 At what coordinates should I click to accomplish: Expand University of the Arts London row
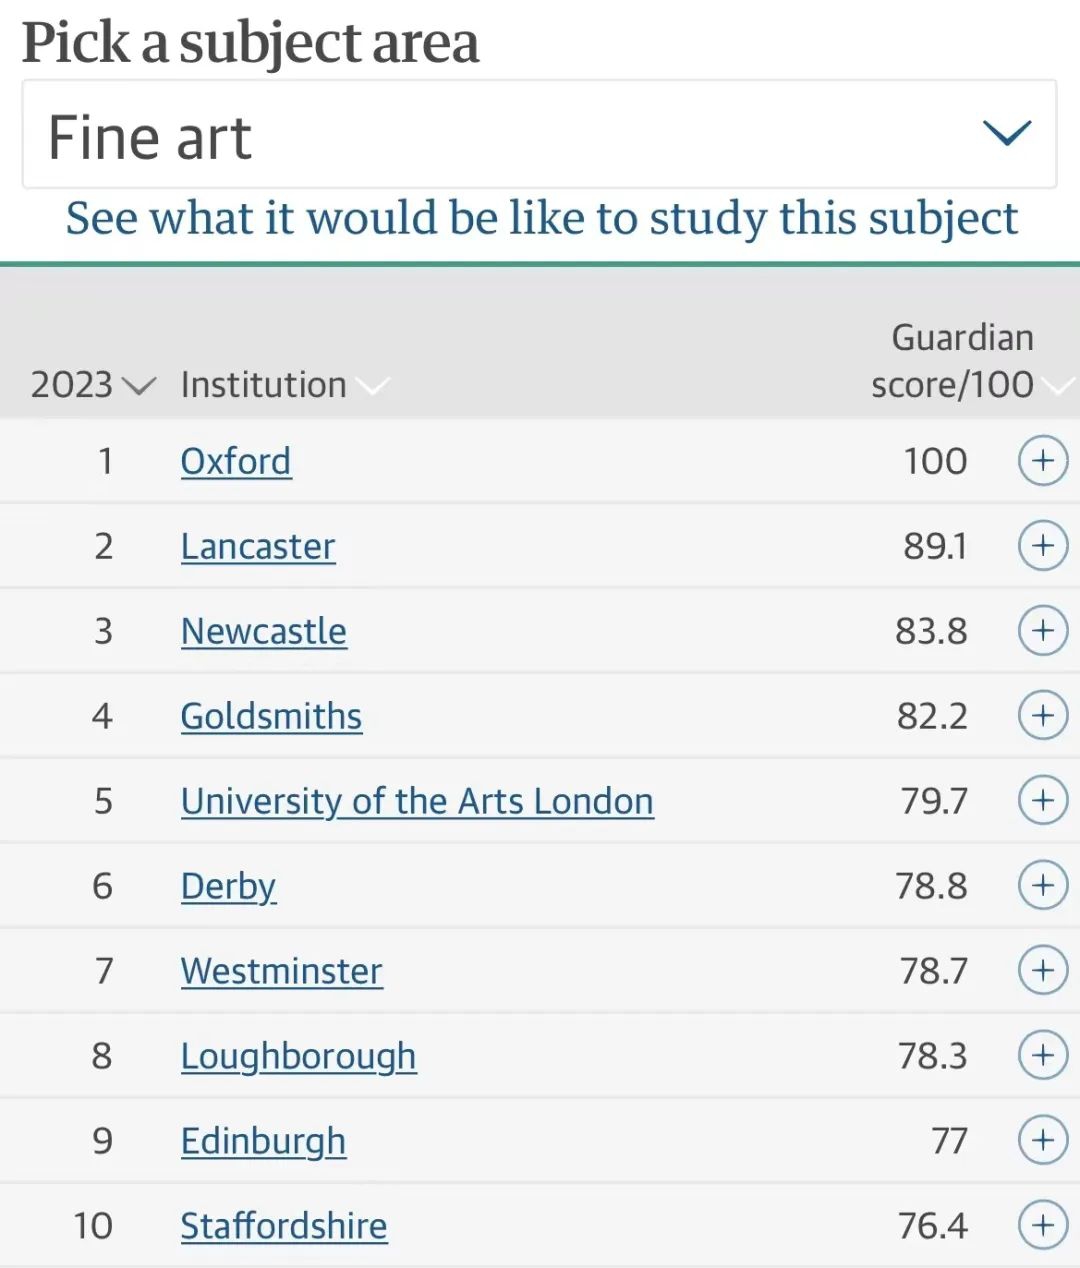tap(1043, 801)
